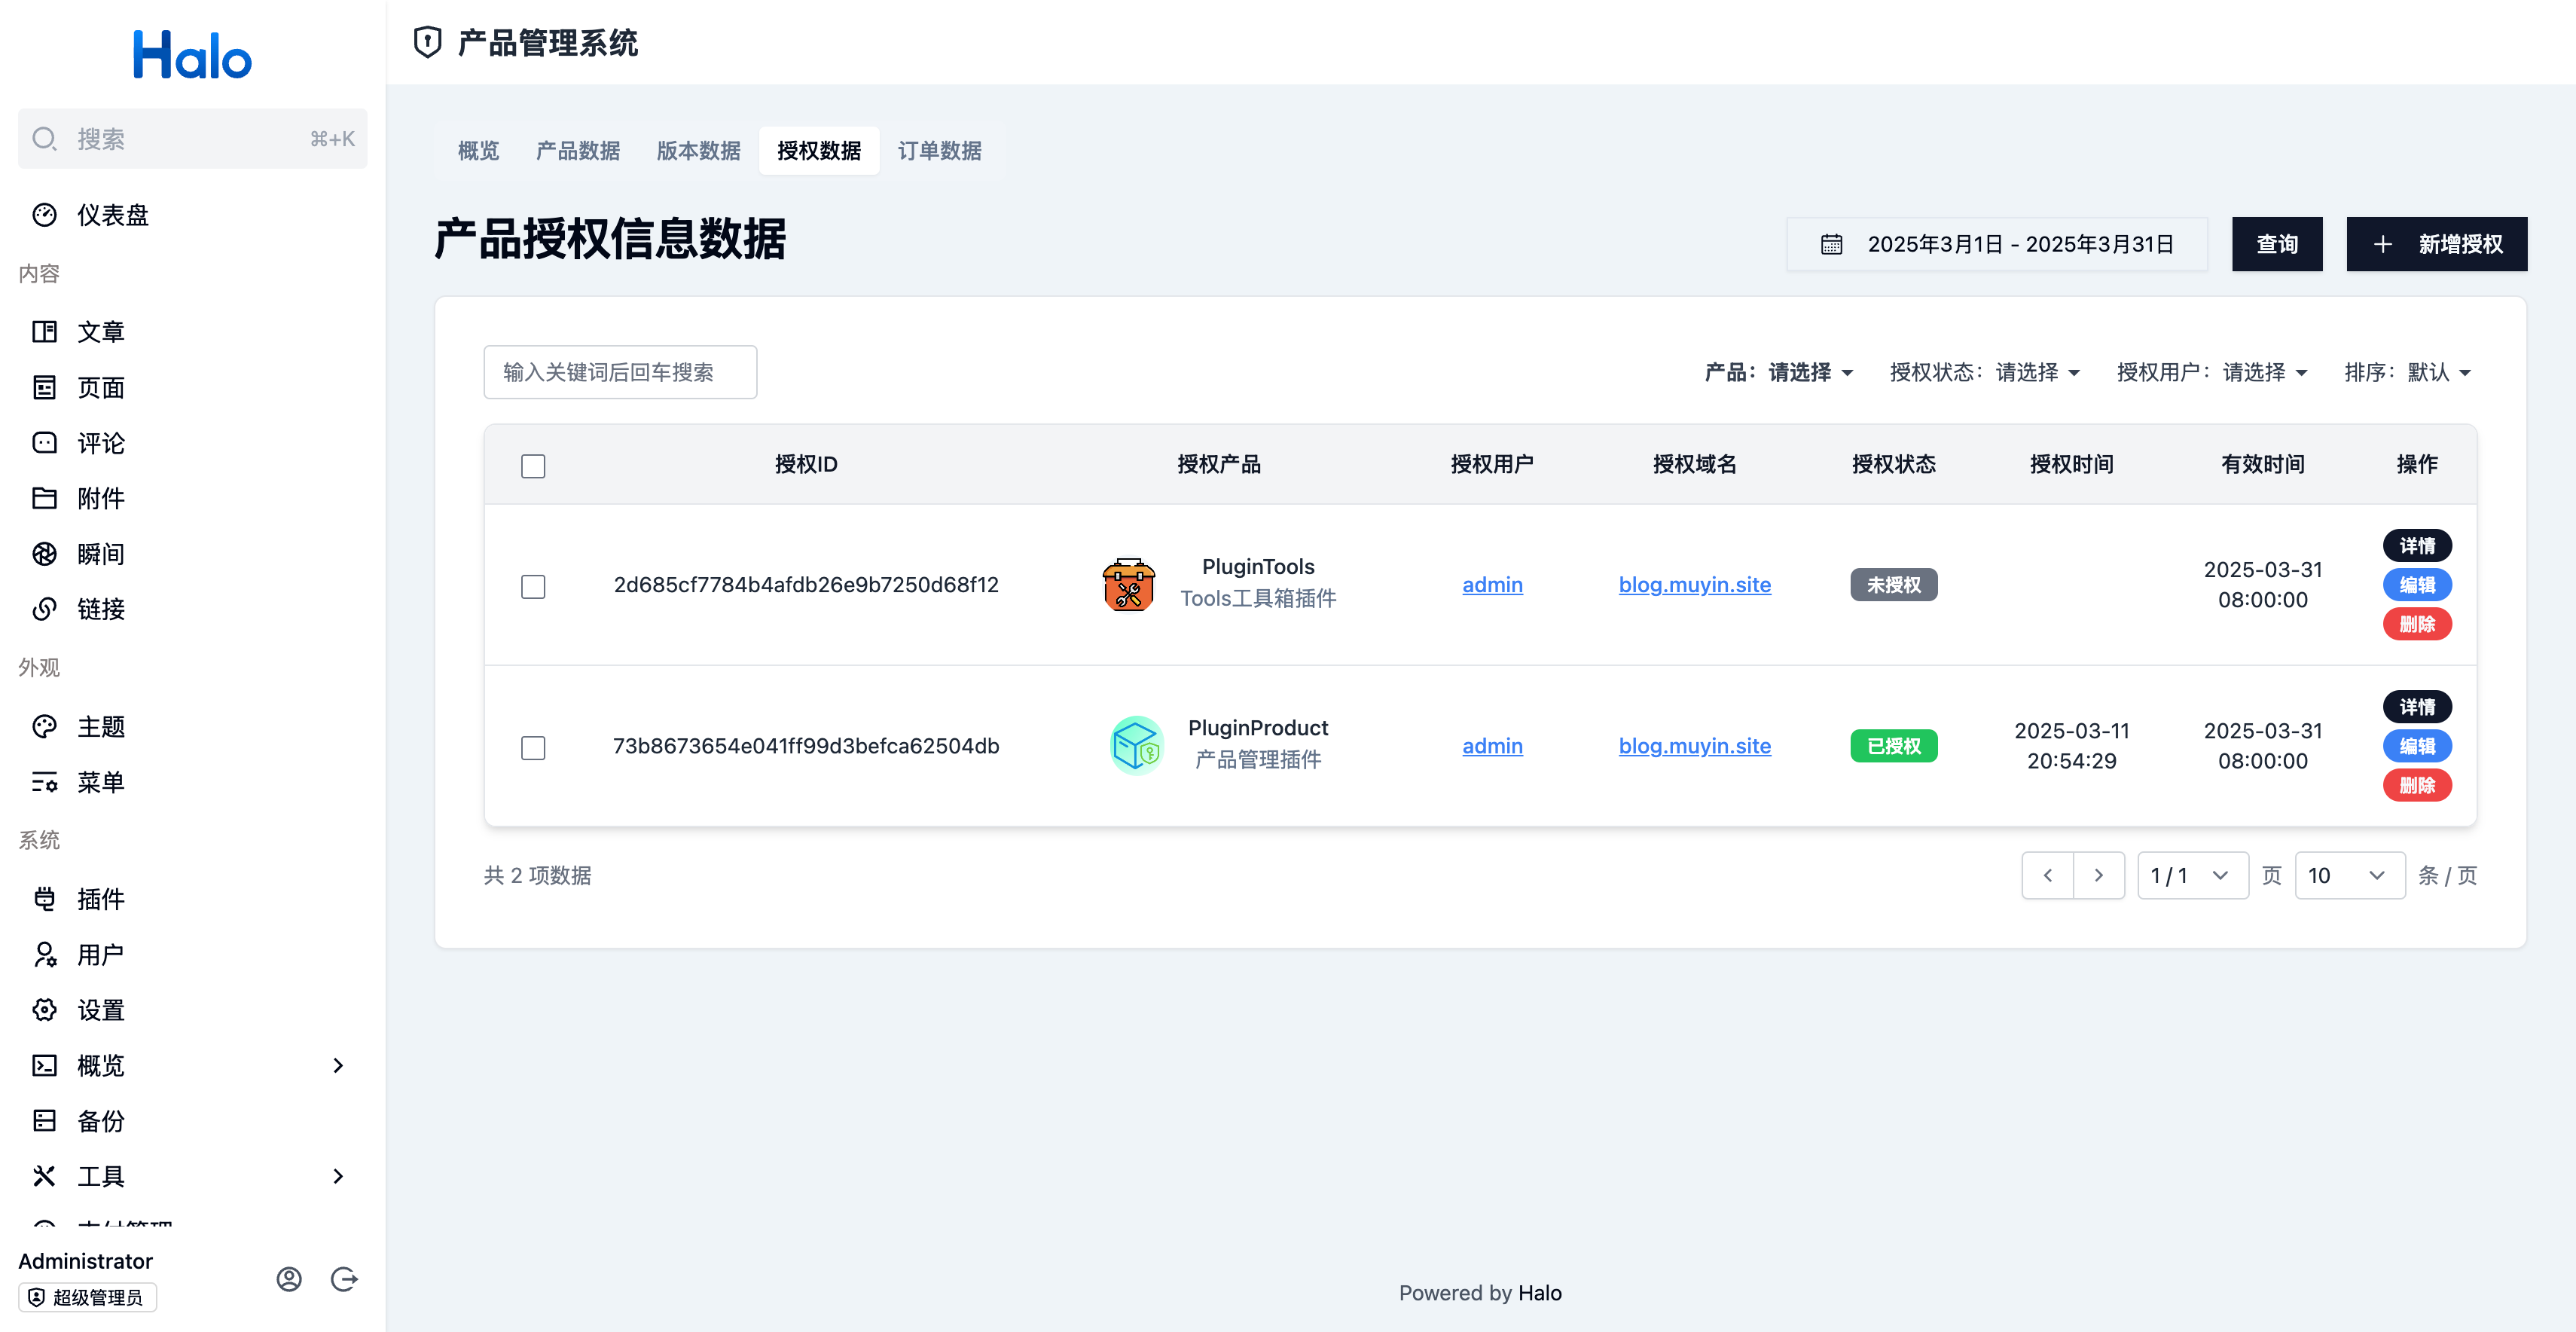Toggle the select-all checkbox in the table header
This screenshot has width=2576, height=1332.
tap(533, 465)
